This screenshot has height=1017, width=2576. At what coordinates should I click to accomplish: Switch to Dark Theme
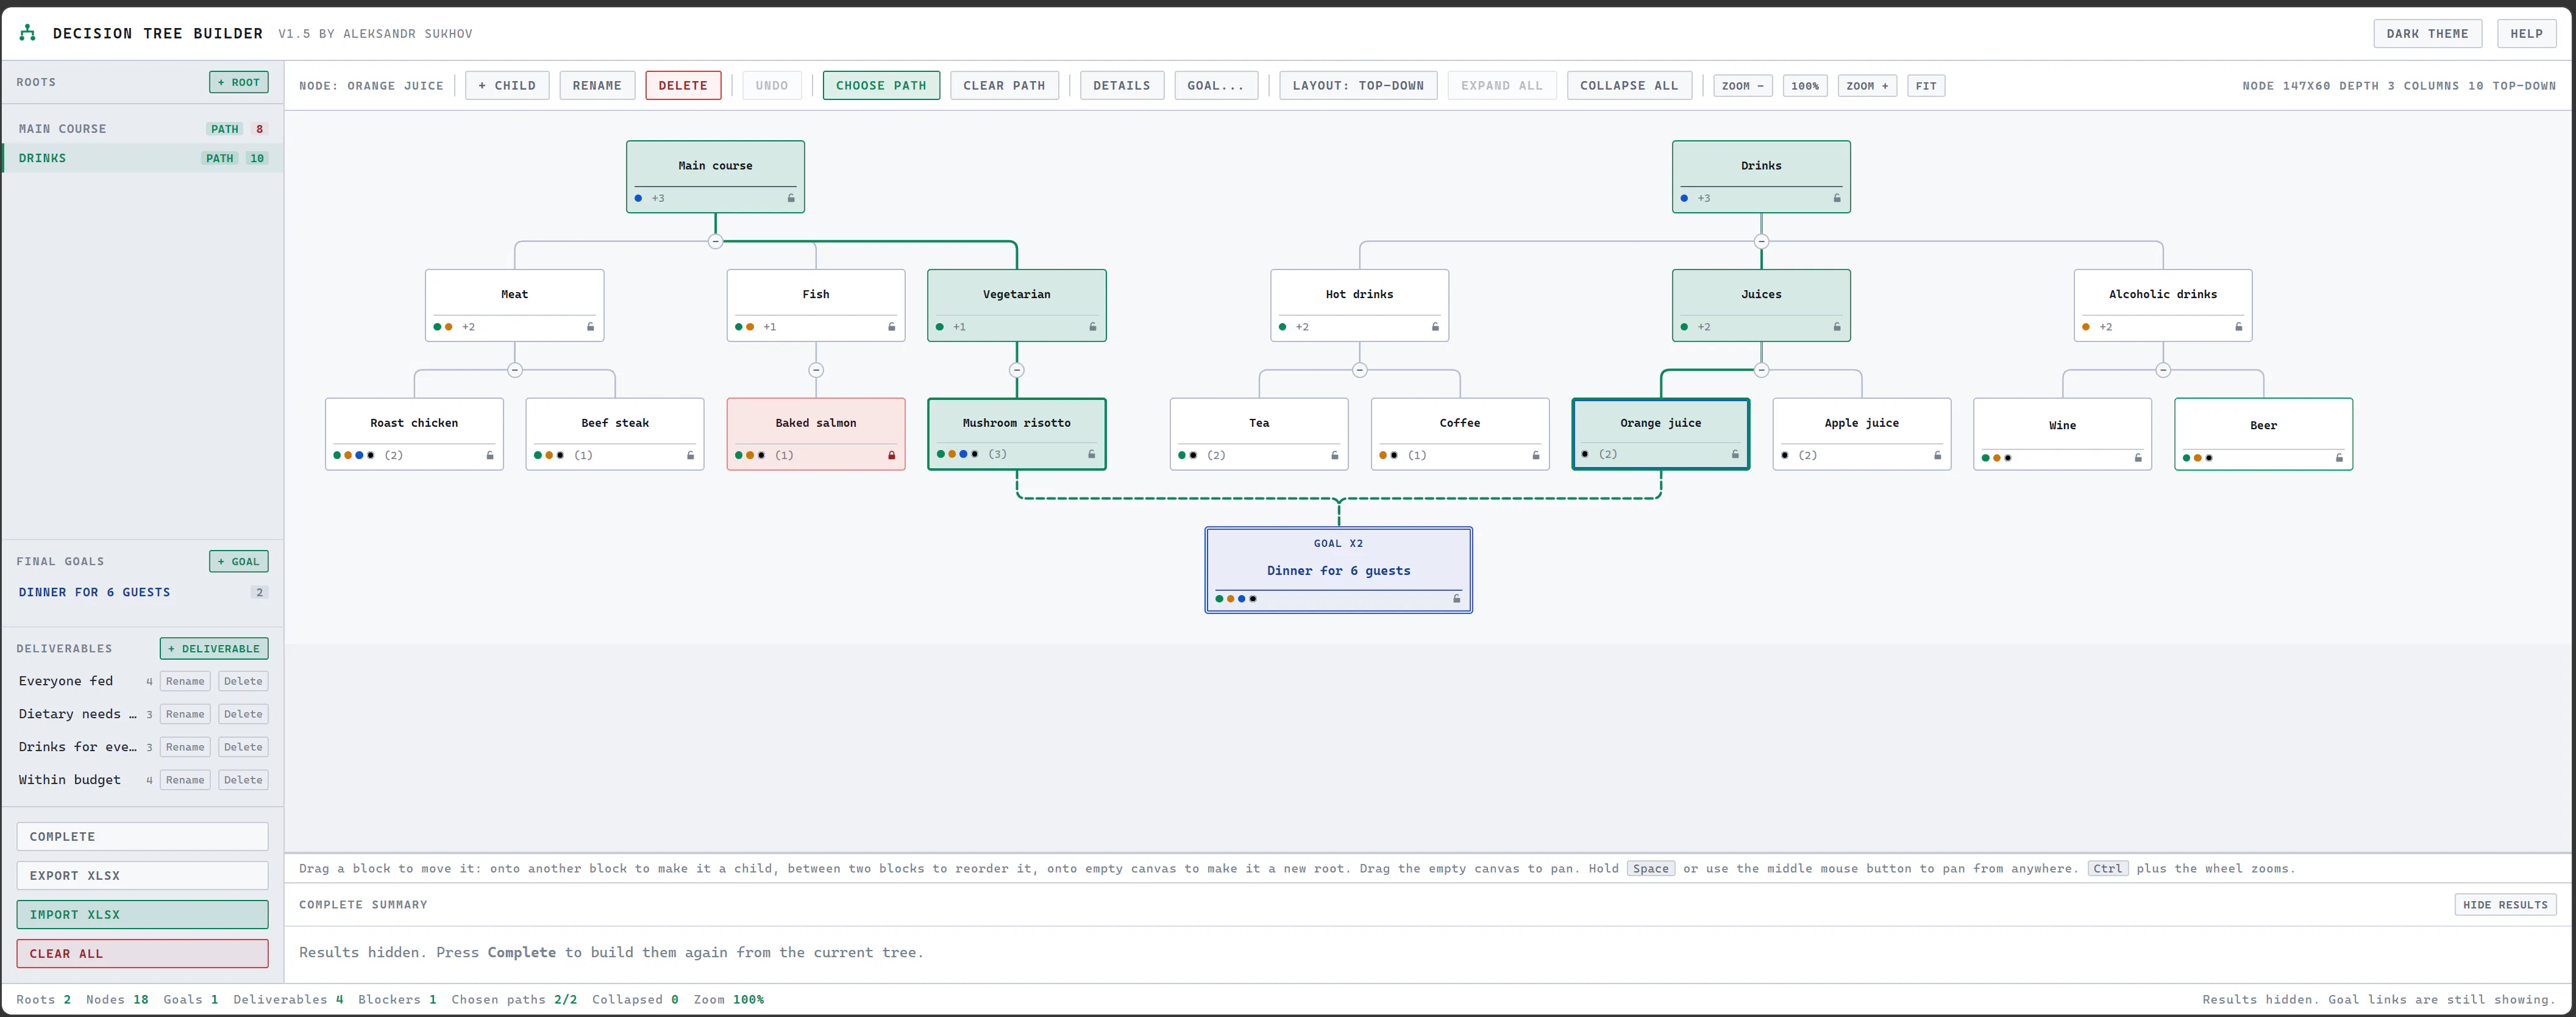(x=2426, y=33)
